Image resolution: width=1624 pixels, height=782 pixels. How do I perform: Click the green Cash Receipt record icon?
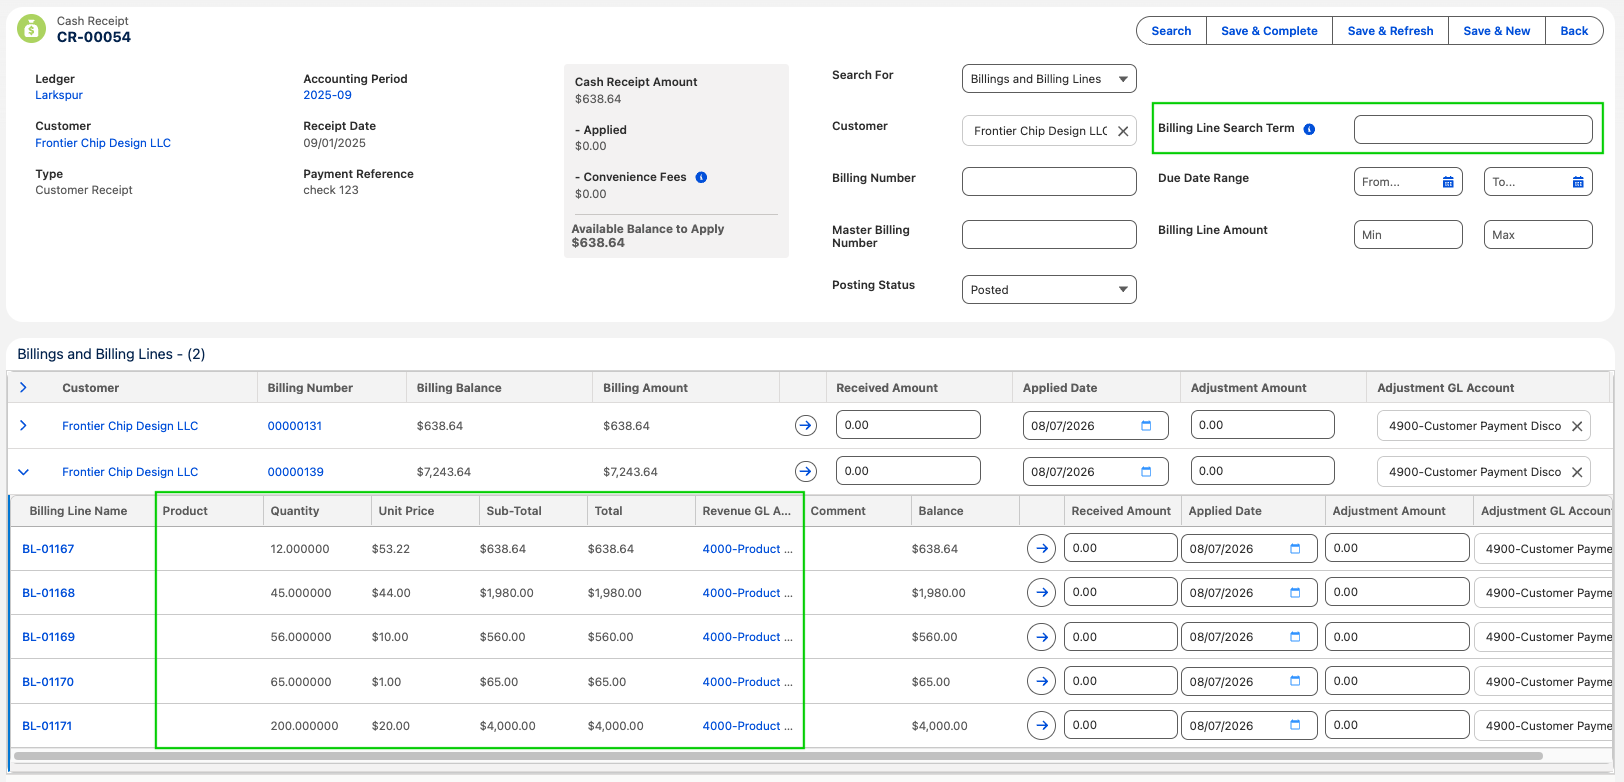32,29
